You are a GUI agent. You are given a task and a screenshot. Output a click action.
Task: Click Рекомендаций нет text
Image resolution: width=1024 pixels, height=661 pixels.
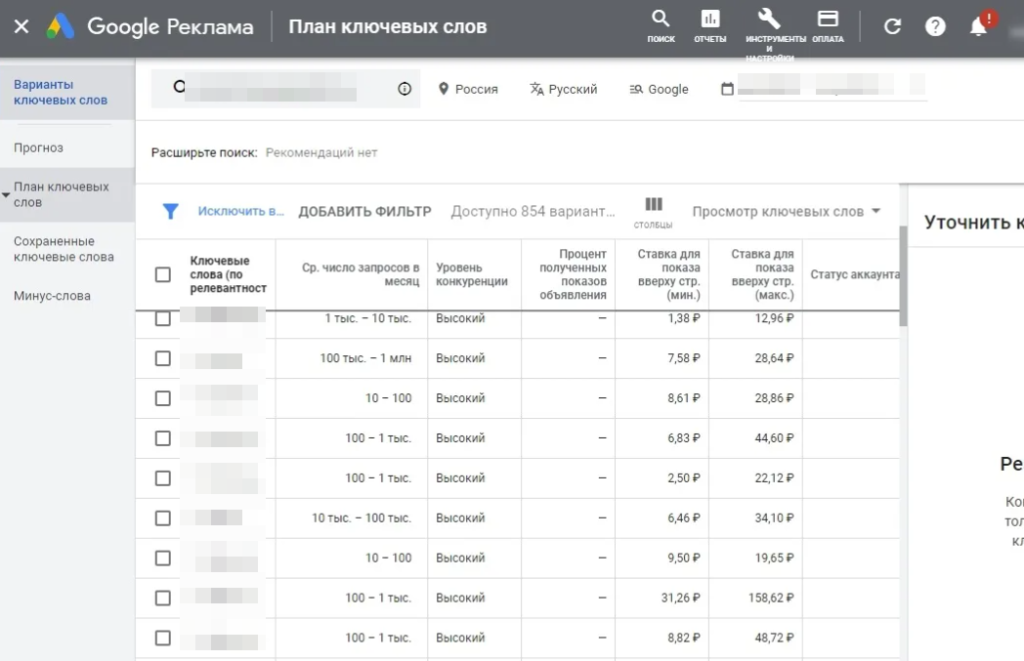click(321, 153)
